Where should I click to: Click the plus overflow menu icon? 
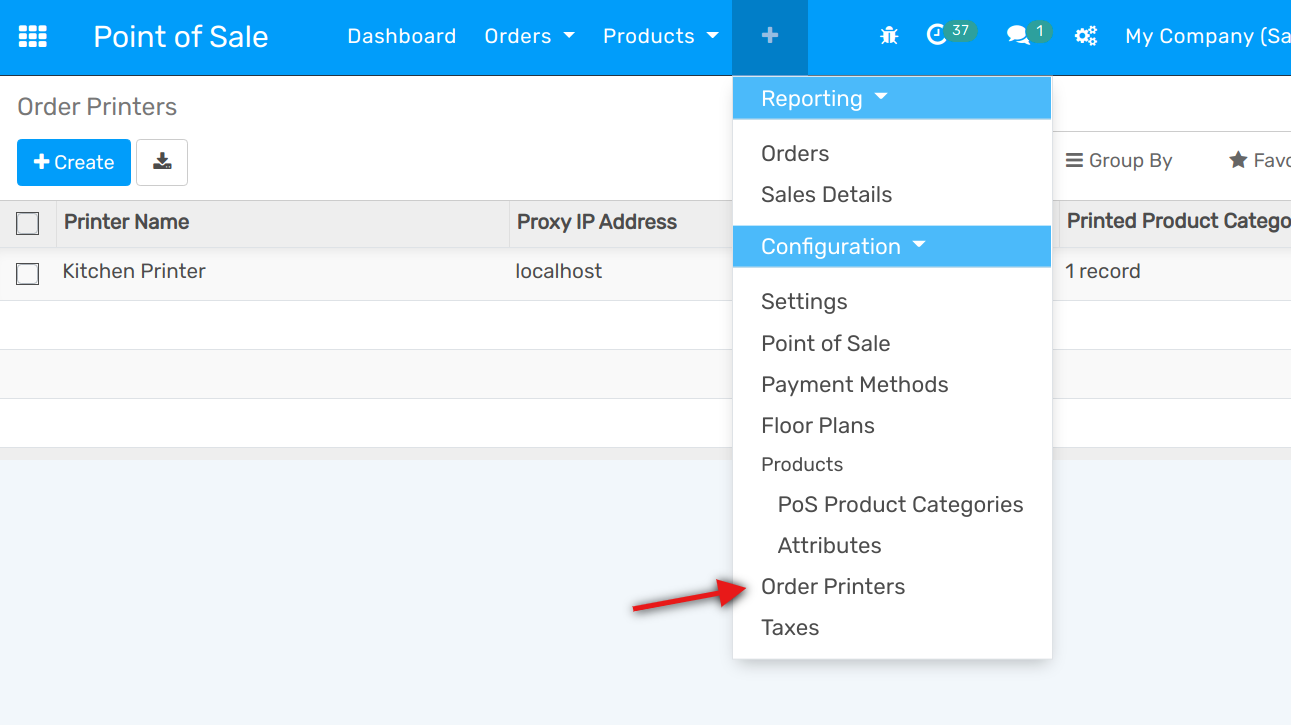[769, 37]
